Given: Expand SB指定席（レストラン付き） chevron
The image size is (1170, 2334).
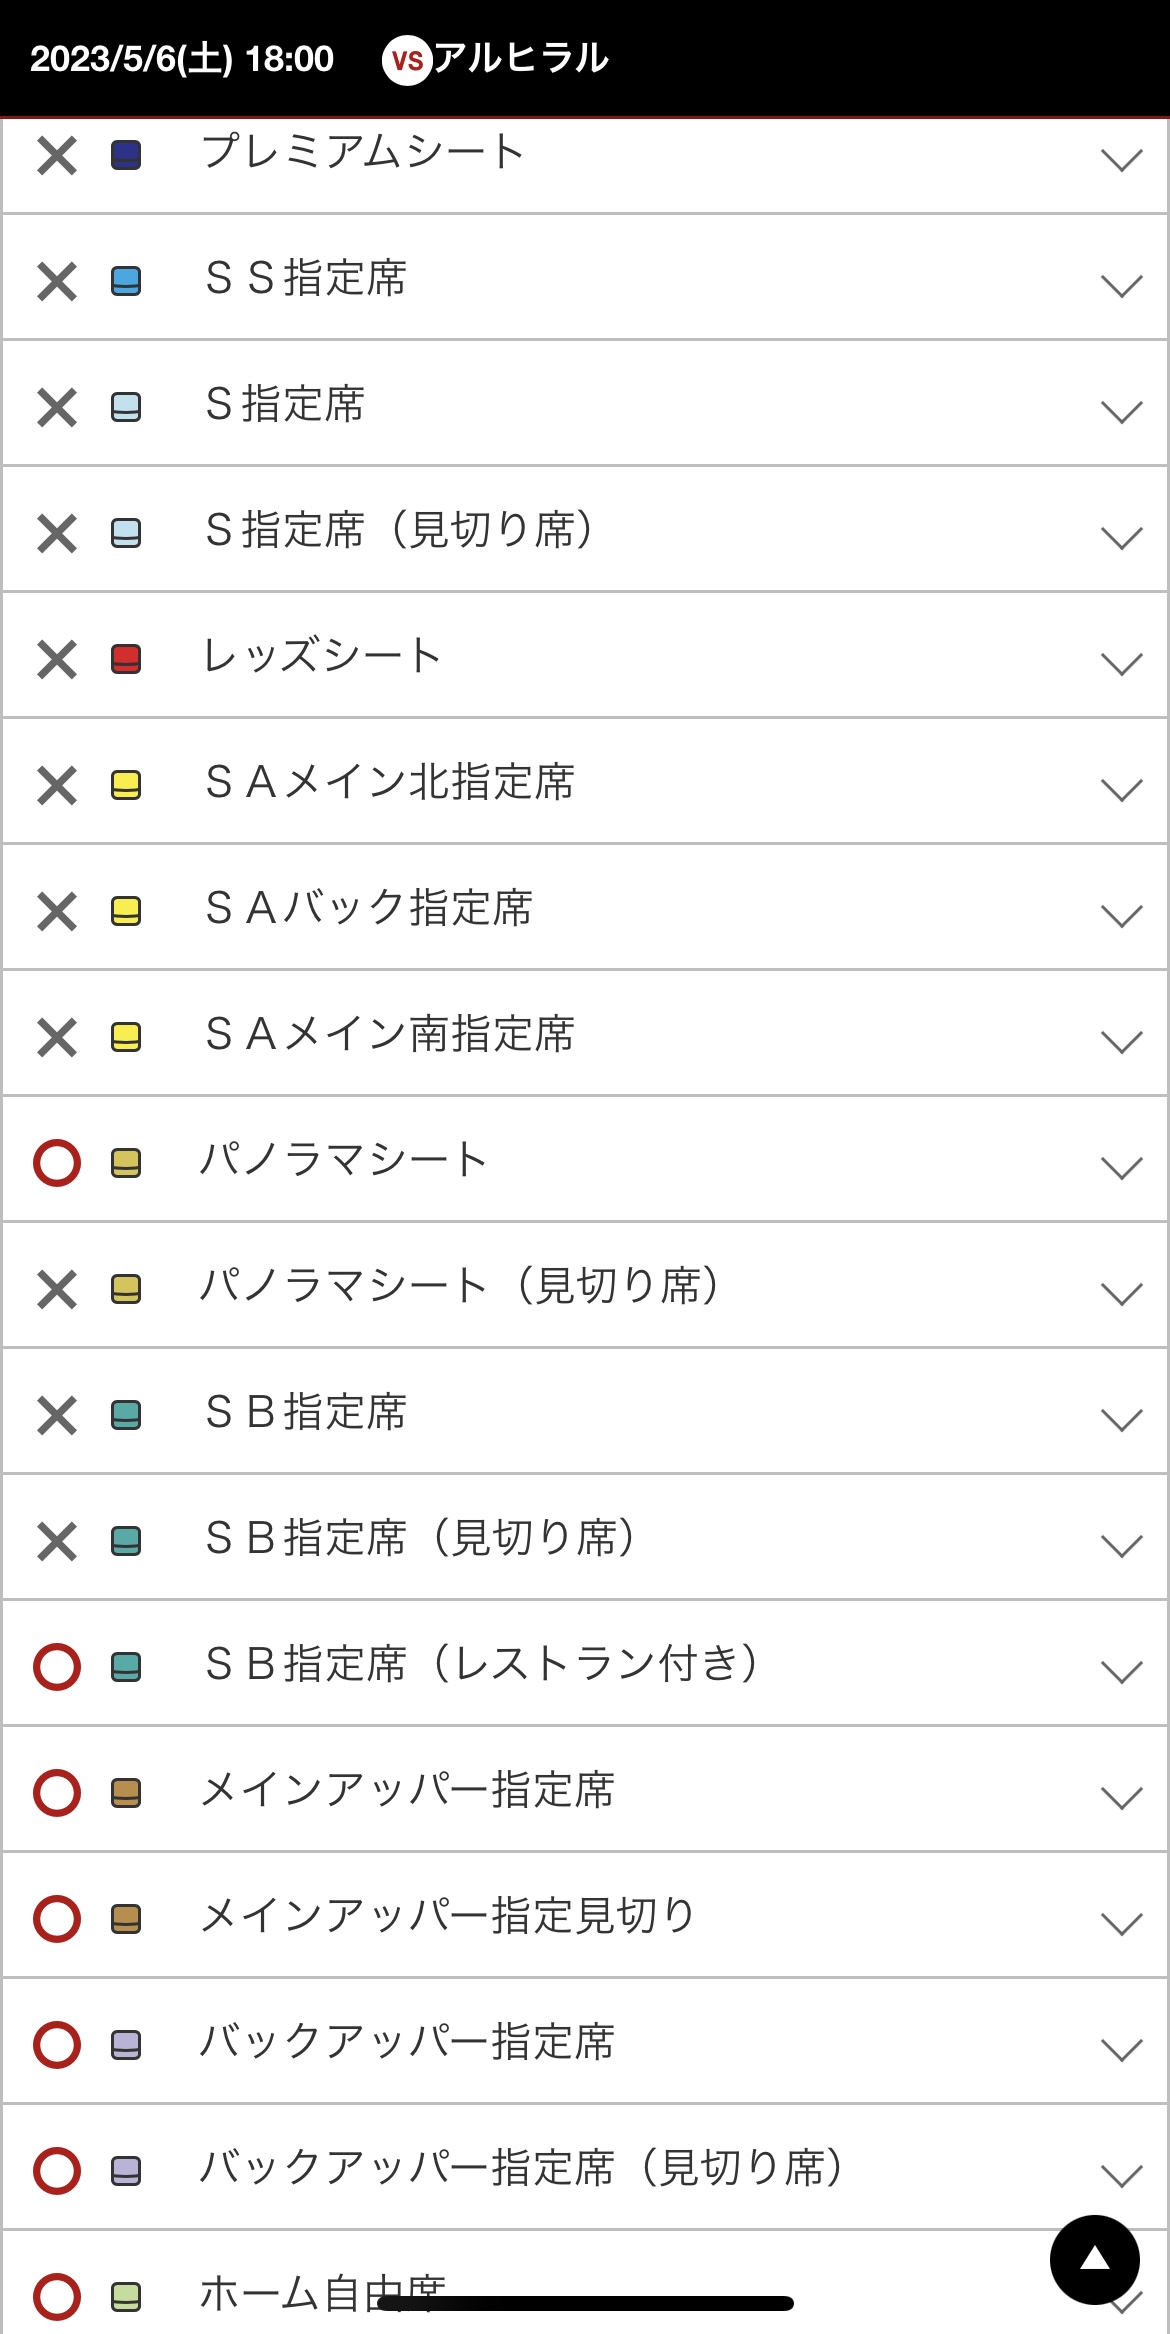Looking at the screenshot, I should click(1121, 1672).
